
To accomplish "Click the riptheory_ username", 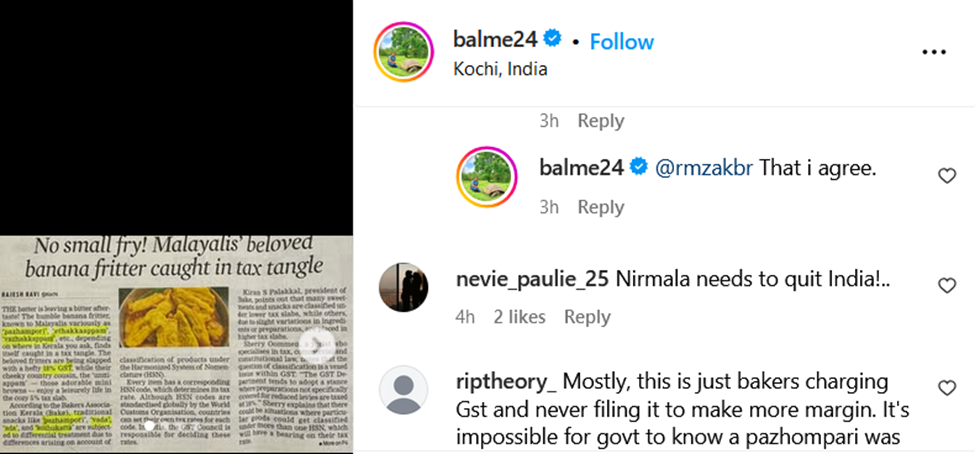I will (x=505, y=382).
